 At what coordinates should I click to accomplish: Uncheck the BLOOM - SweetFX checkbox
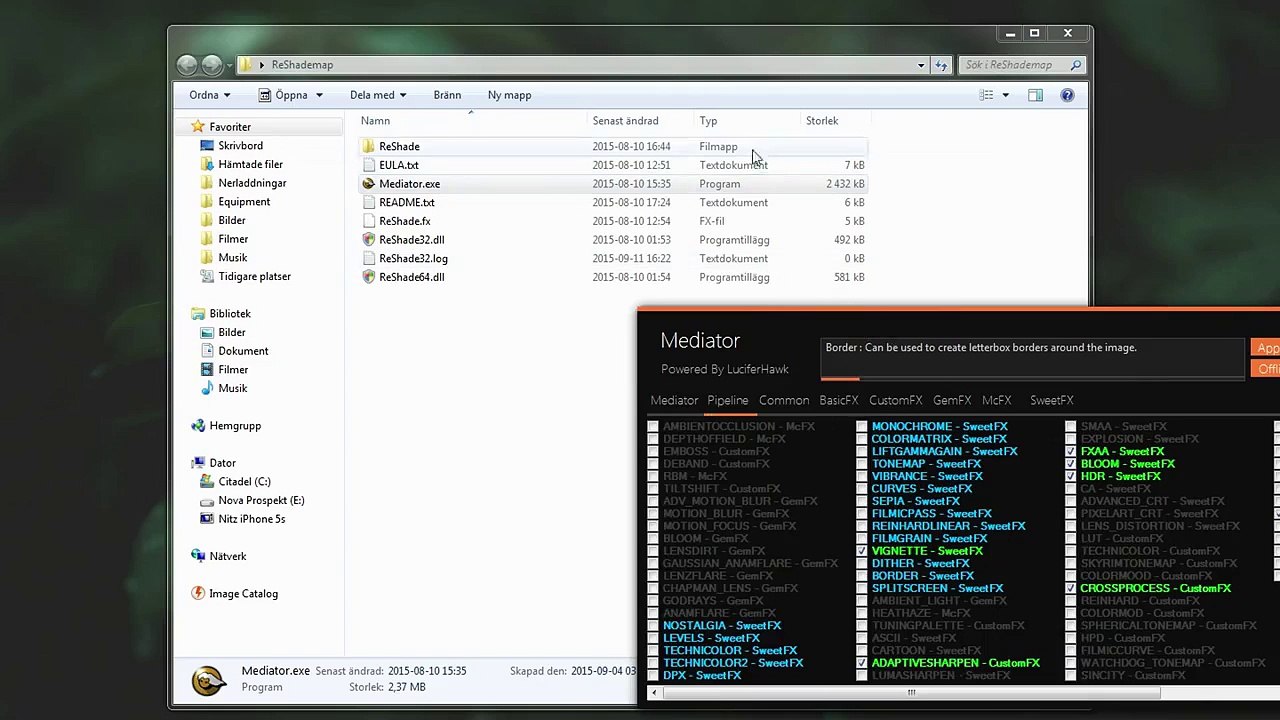[x=1071, y=464]
